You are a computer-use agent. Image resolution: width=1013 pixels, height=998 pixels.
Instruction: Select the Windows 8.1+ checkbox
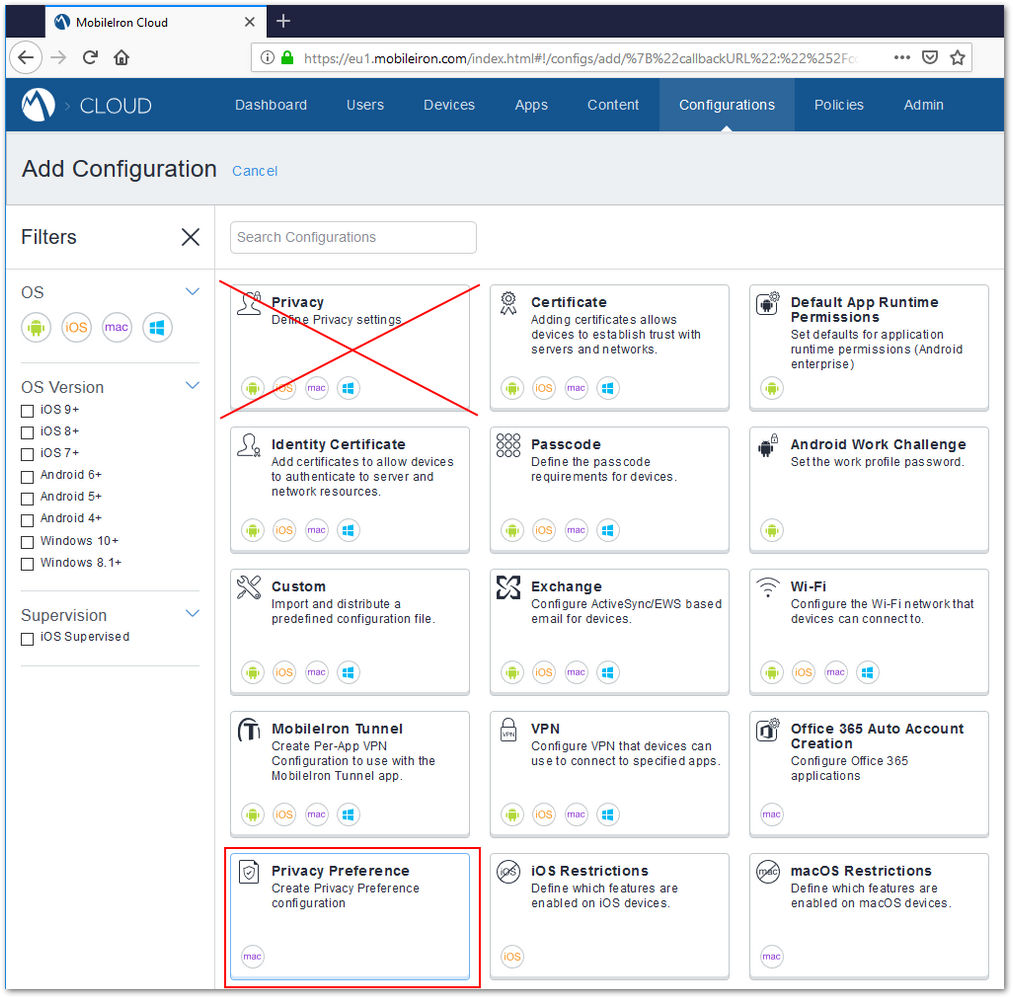coord(27,564)
